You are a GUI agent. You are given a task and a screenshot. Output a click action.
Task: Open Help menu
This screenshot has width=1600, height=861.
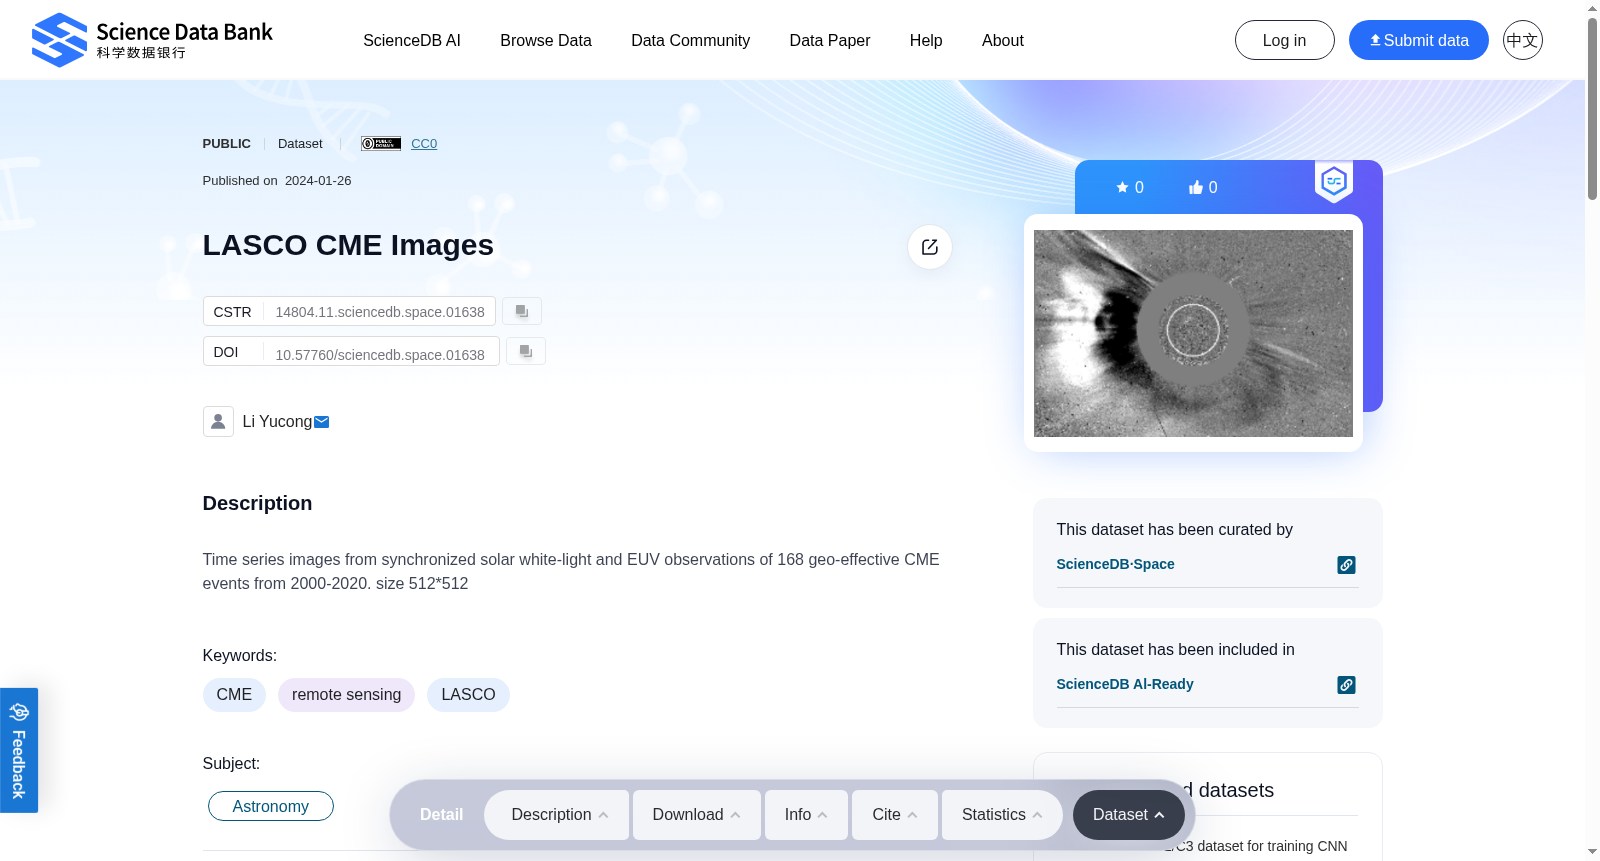pyautogui.click(x=926, y=40)
